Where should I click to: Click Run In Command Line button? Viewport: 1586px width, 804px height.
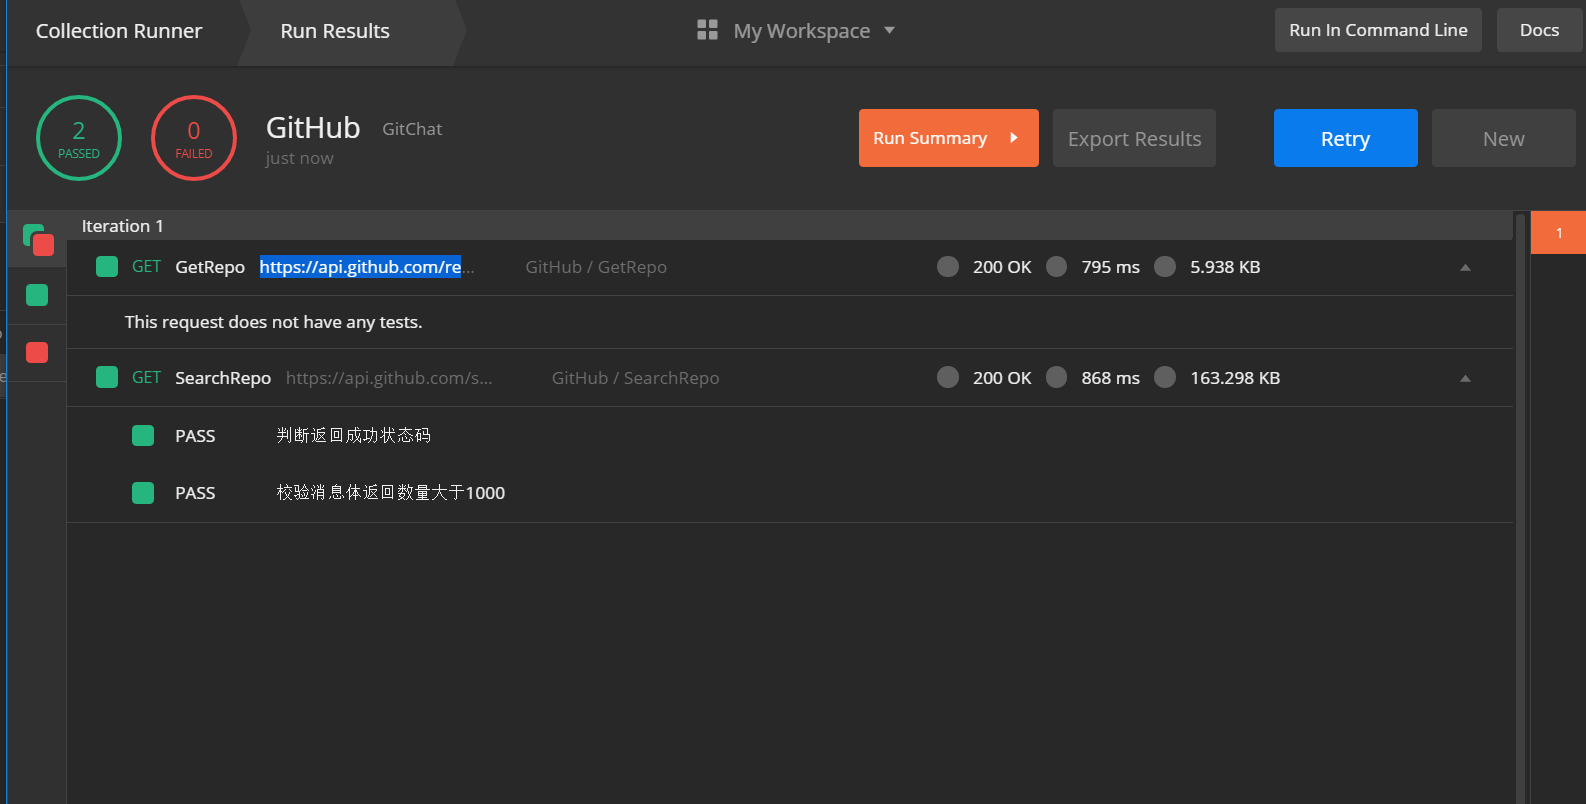(1378, 30)
